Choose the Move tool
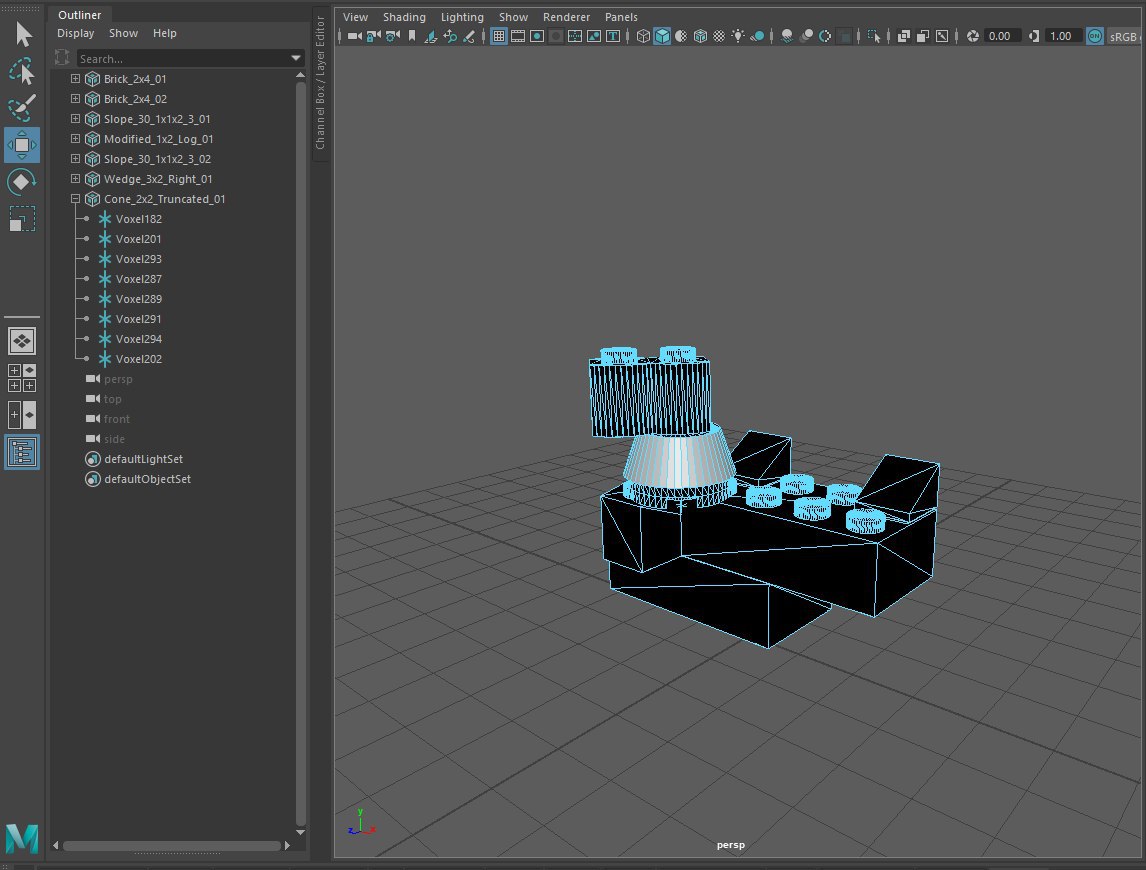 (22, 145)
